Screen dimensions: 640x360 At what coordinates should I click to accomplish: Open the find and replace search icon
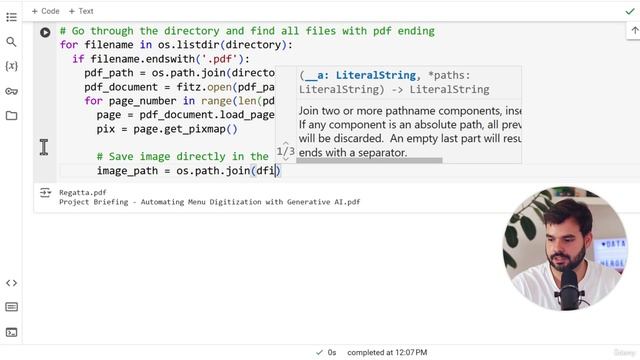point(11,42)
